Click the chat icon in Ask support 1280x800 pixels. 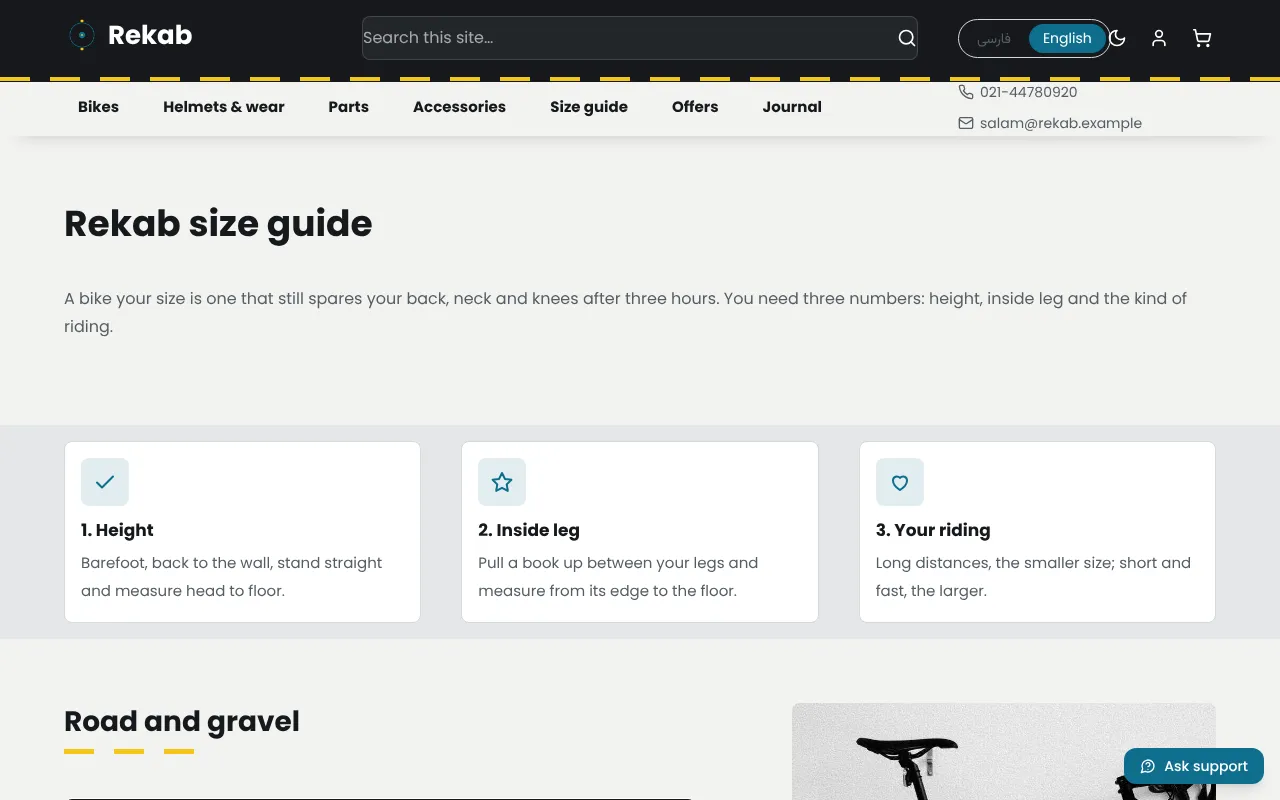pyautogui.click(x=1148, y=766)
